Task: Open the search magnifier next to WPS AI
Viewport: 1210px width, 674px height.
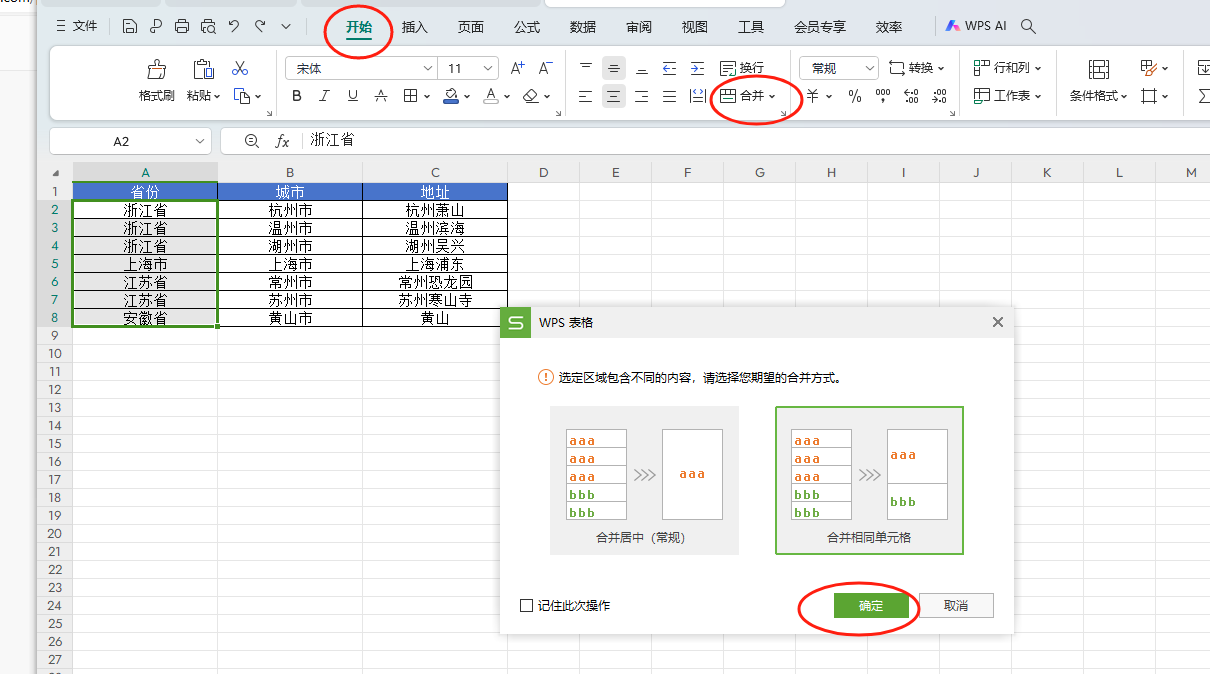Action: pos(1028,26)
